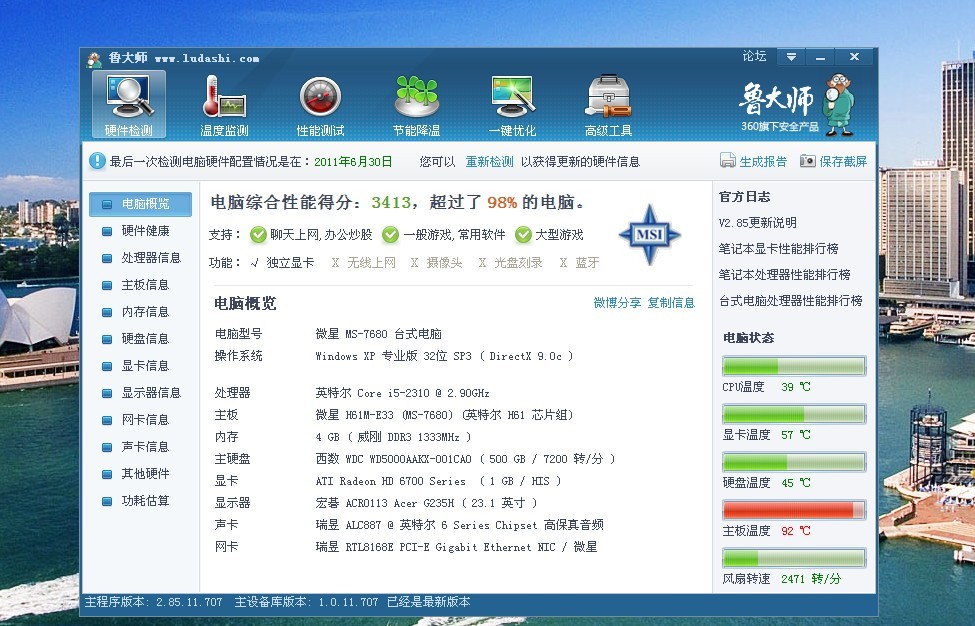Click 保存截屏 to save a screenshot
The height and width of the screenshot is (626, 975).
(833, 162)
